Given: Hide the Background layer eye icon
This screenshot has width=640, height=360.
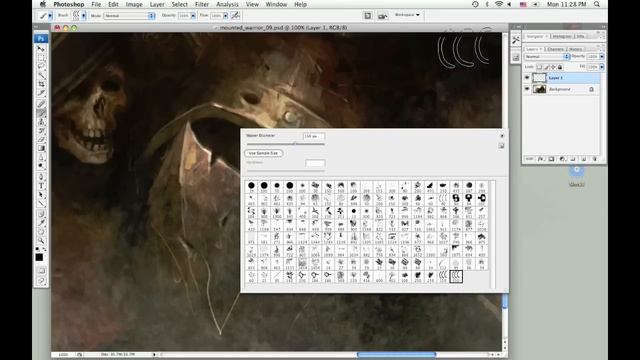Looking at the screenshot, I should point(527,89).
